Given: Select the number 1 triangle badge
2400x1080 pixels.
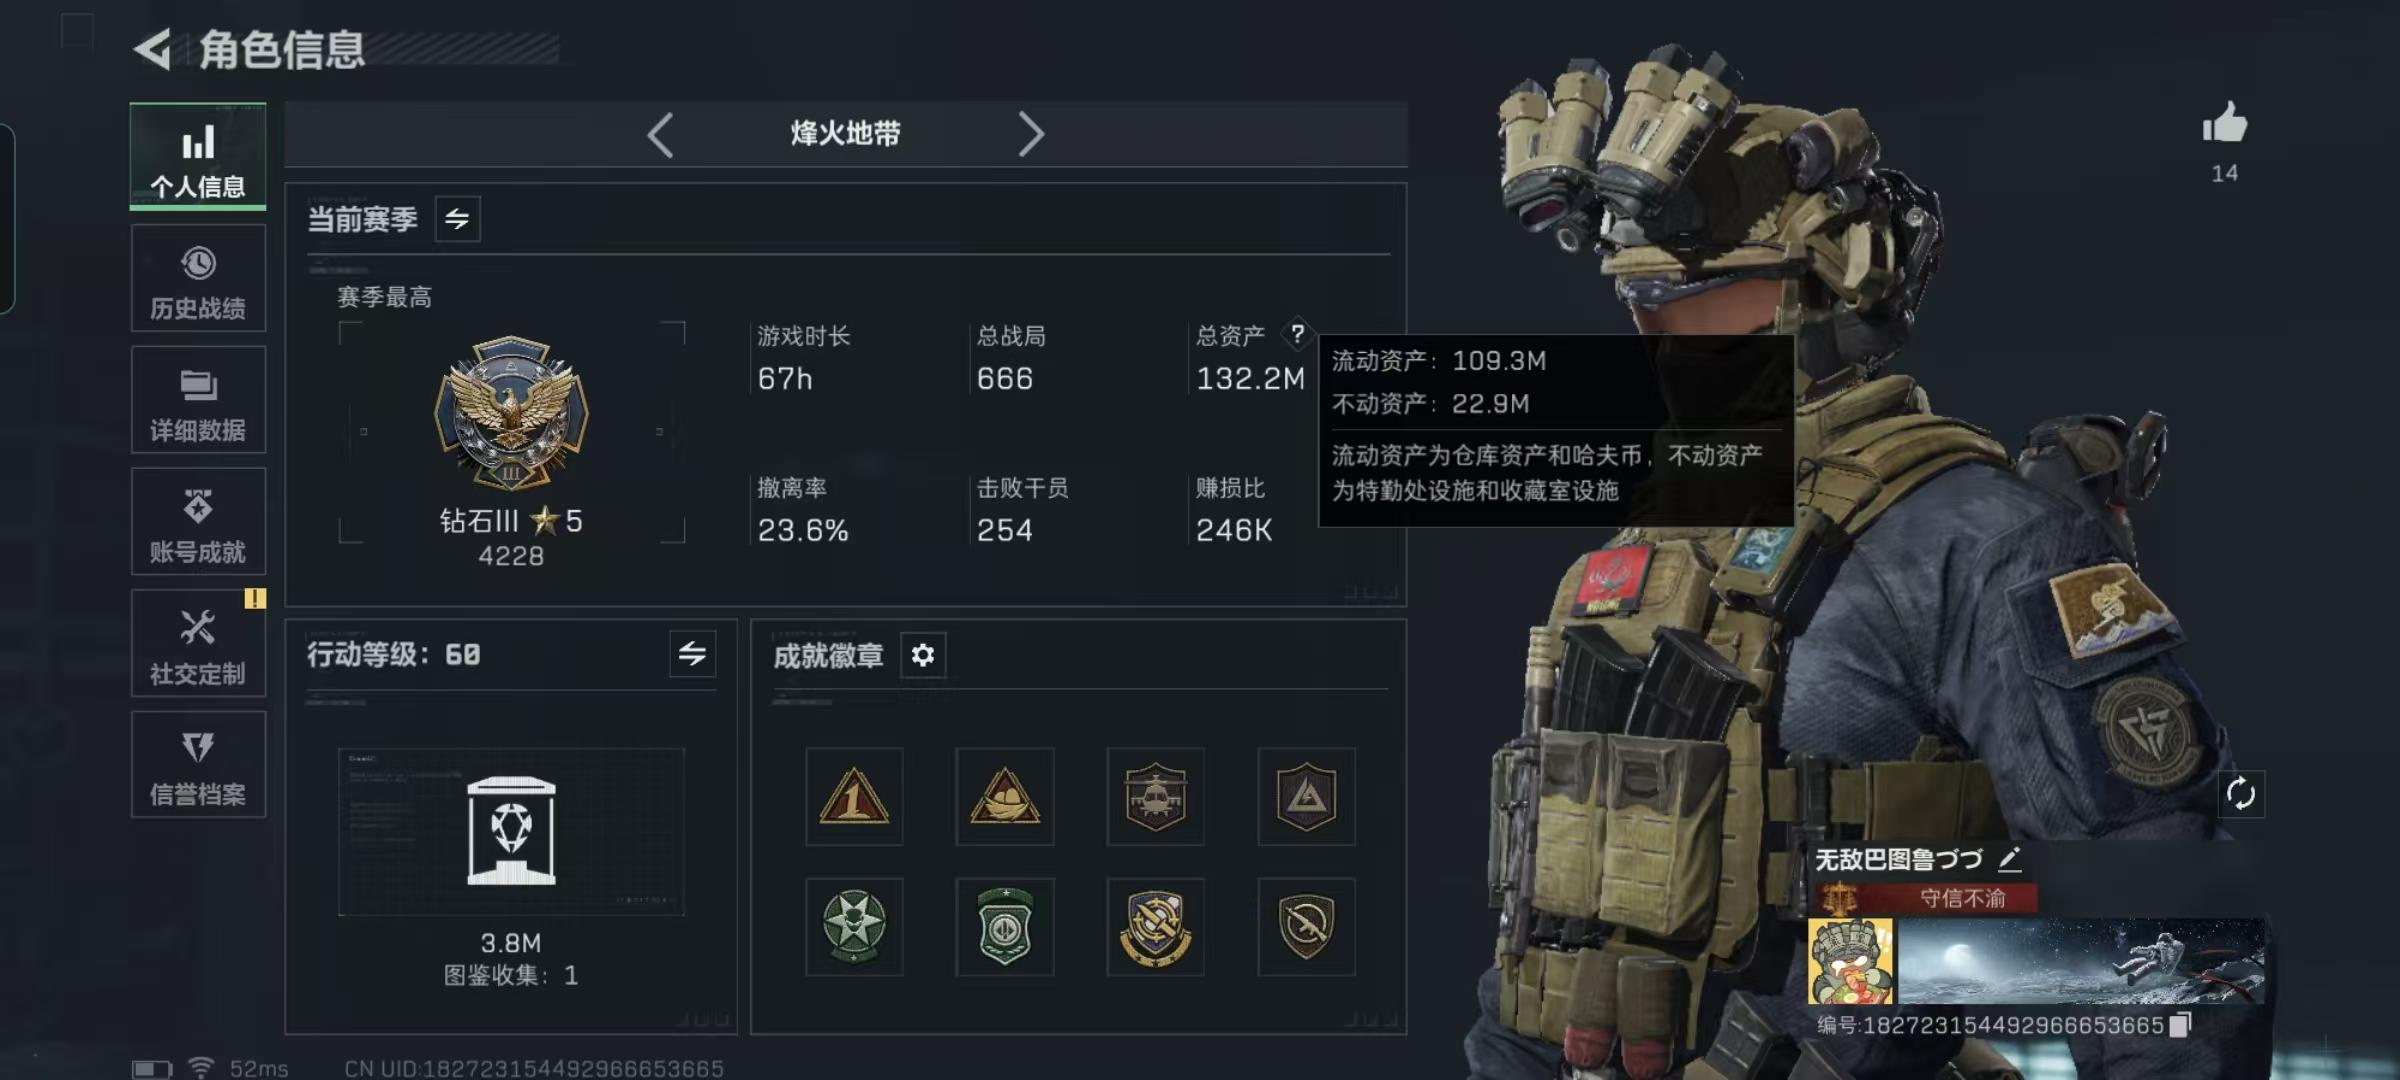Looking at the screenshot, I should (854, 796).
